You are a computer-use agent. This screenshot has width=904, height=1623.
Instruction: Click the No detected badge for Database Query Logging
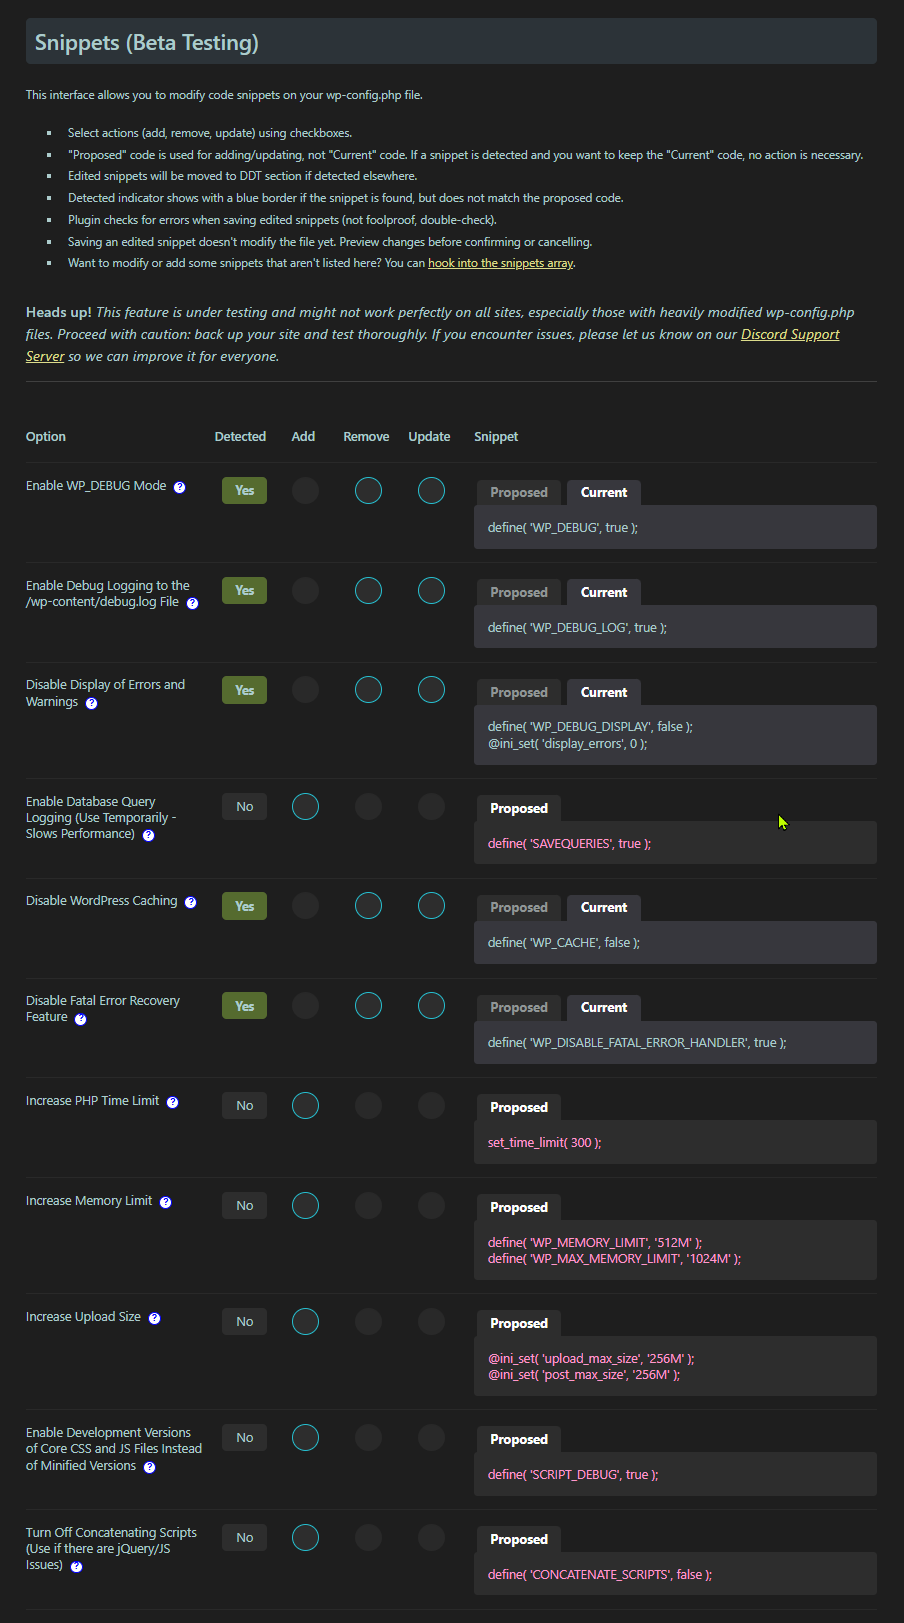(x=244, y=806)
